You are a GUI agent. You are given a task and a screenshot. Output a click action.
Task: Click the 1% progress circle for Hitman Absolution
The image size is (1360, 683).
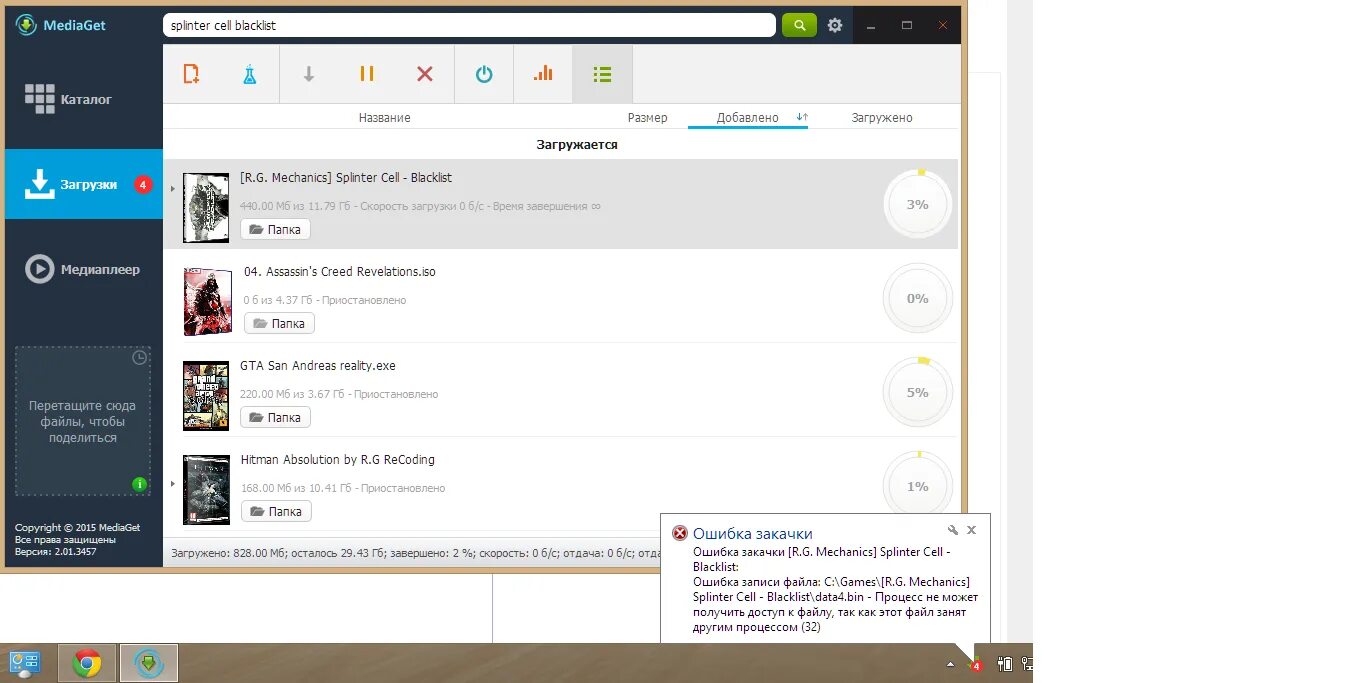(918, 486)
